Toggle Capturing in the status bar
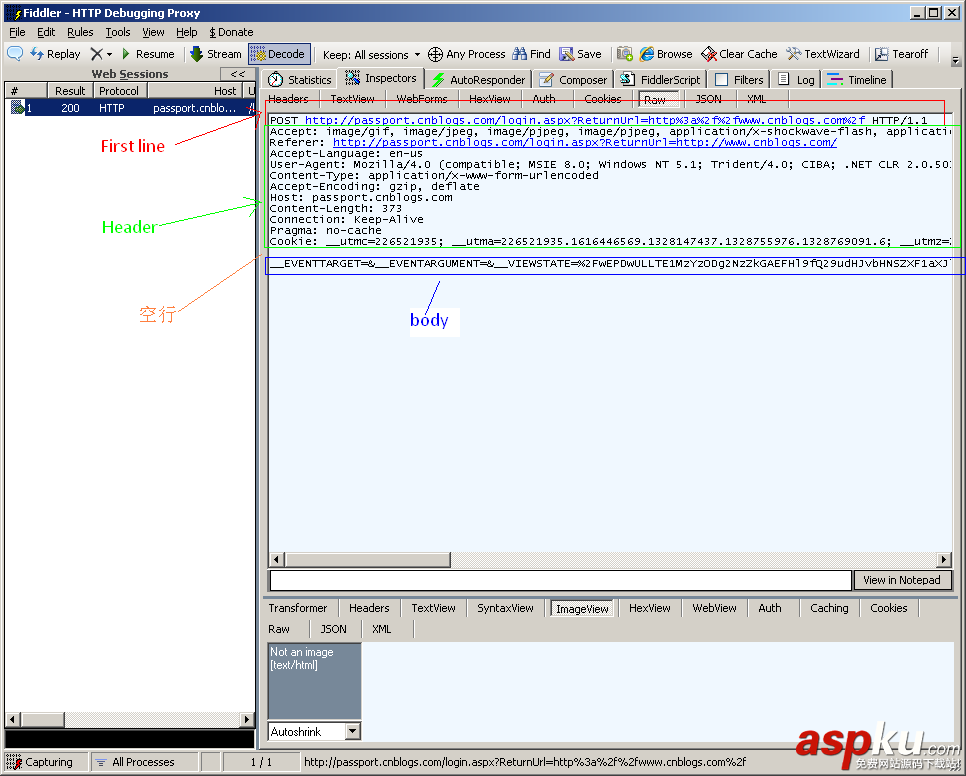 click(42, 762)
